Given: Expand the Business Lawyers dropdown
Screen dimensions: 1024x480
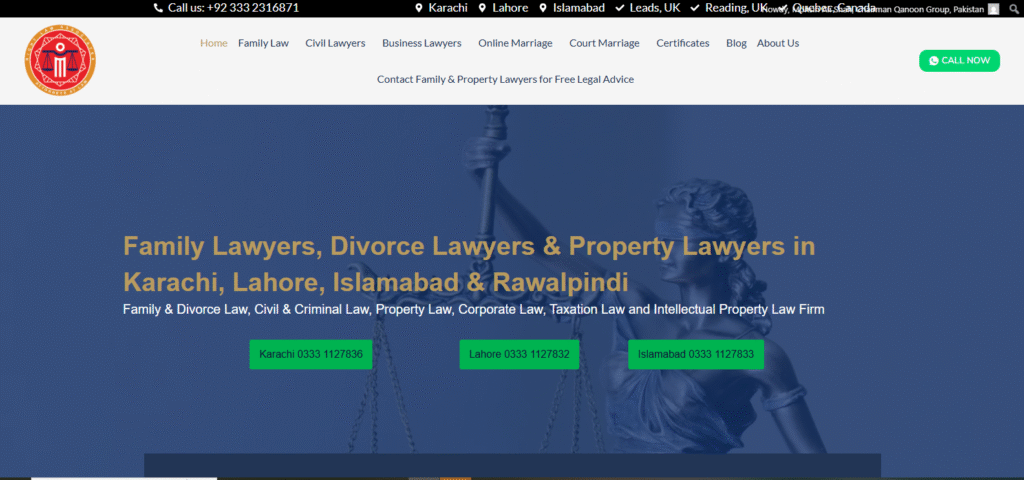Looking at the screenshot, I should [x=422, y=43].
